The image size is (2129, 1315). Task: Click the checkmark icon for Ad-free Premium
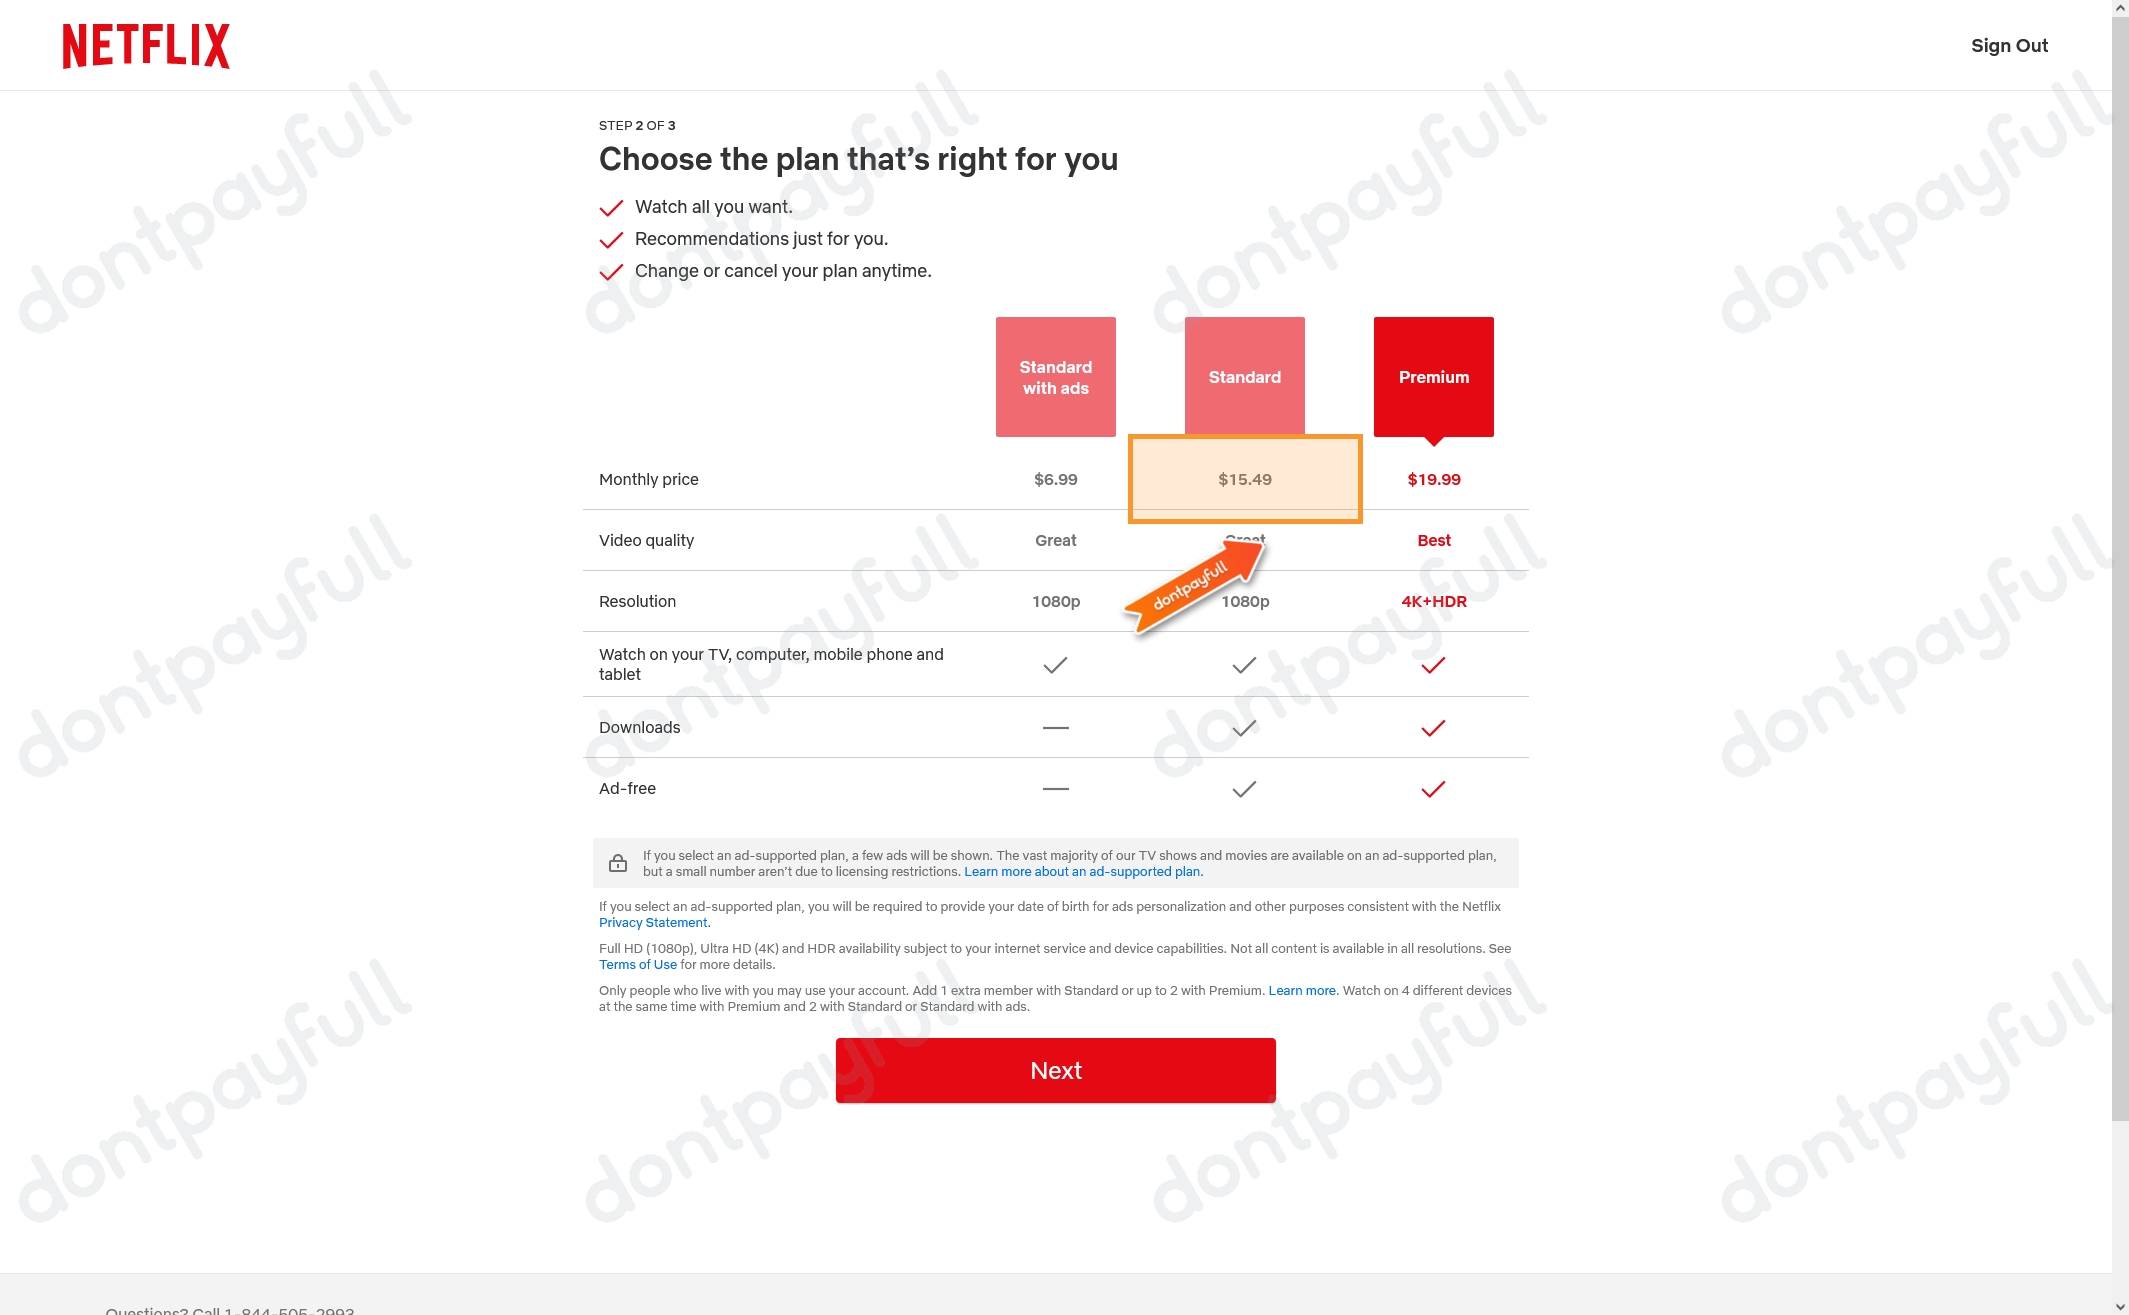(1433, 789)
